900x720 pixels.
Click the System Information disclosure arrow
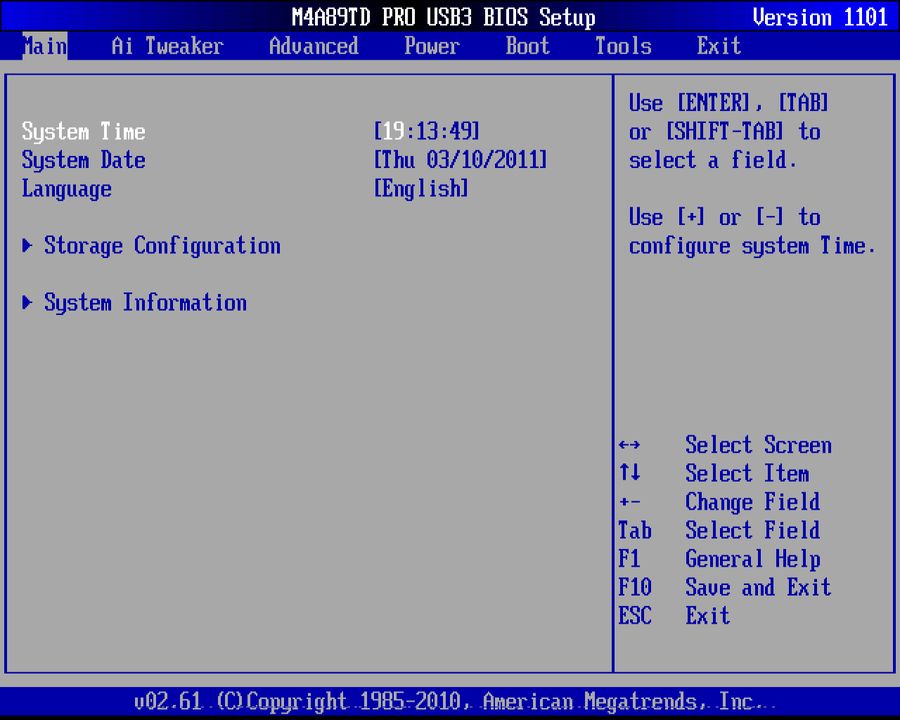click(x=27, y=303)
